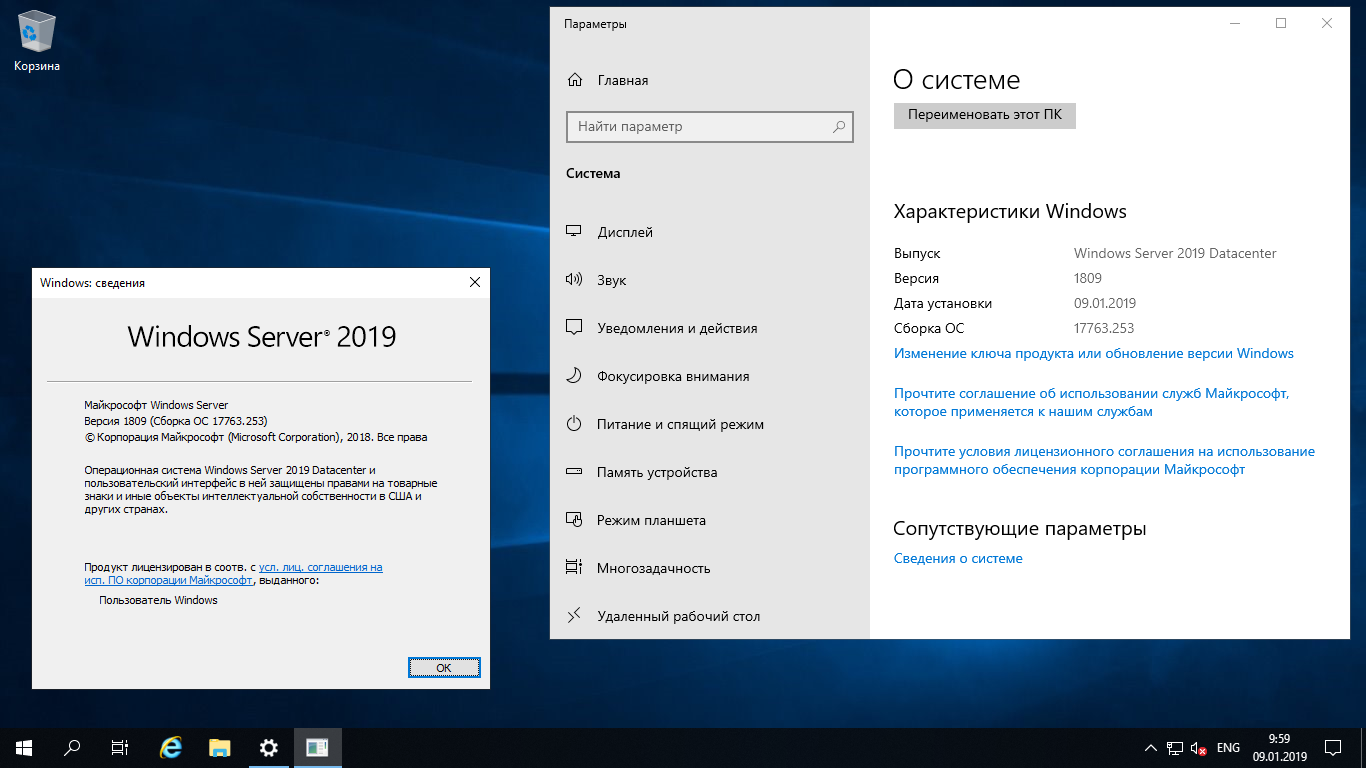
Task: Open the Microsoft services agreement link
Action: pos(1092,403)
